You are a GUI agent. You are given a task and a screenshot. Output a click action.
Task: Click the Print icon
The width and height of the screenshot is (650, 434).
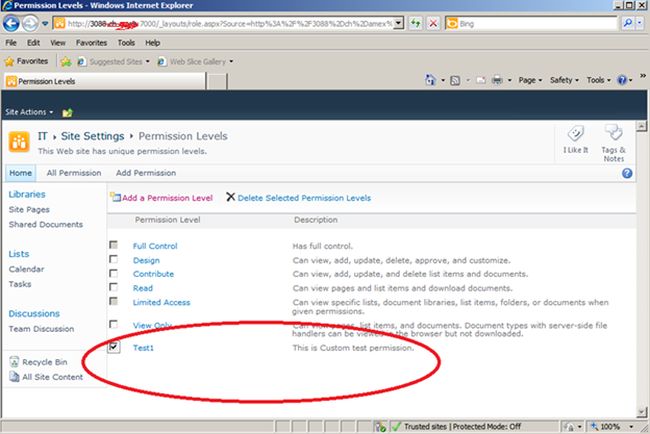497,80
